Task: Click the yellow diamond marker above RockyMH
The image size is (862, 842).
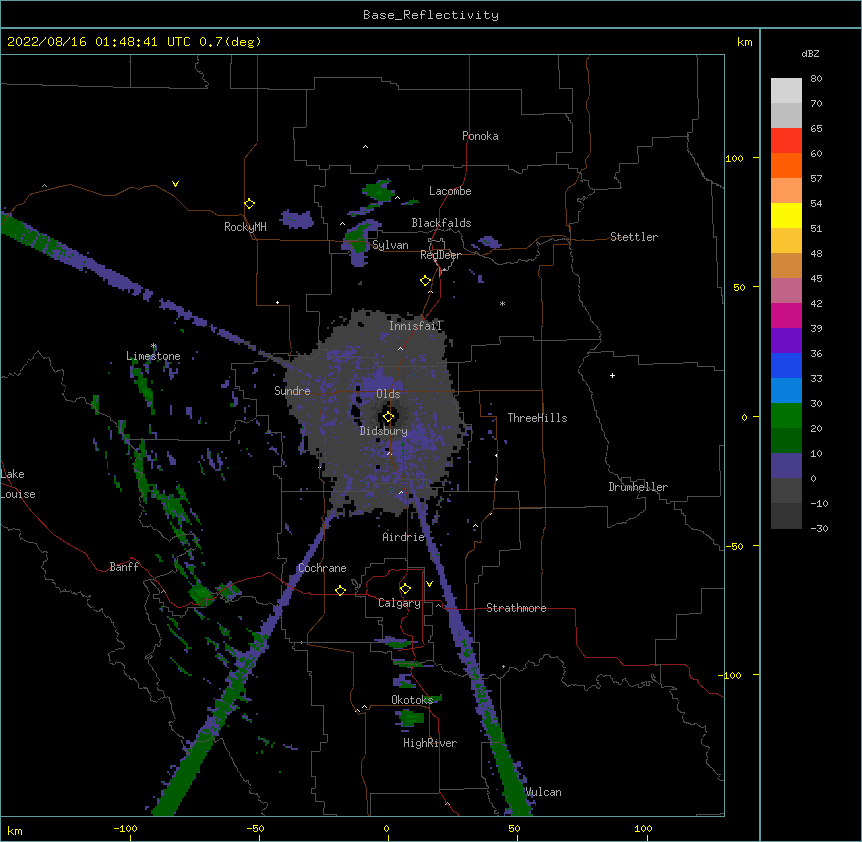Action: 249,204
